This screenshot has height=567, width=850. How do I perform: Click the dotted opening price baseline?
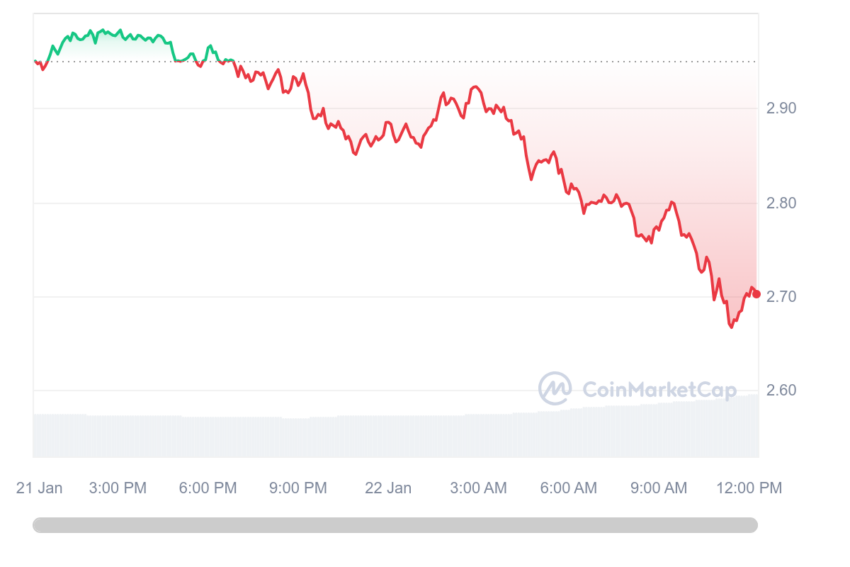tap(395, 62)
